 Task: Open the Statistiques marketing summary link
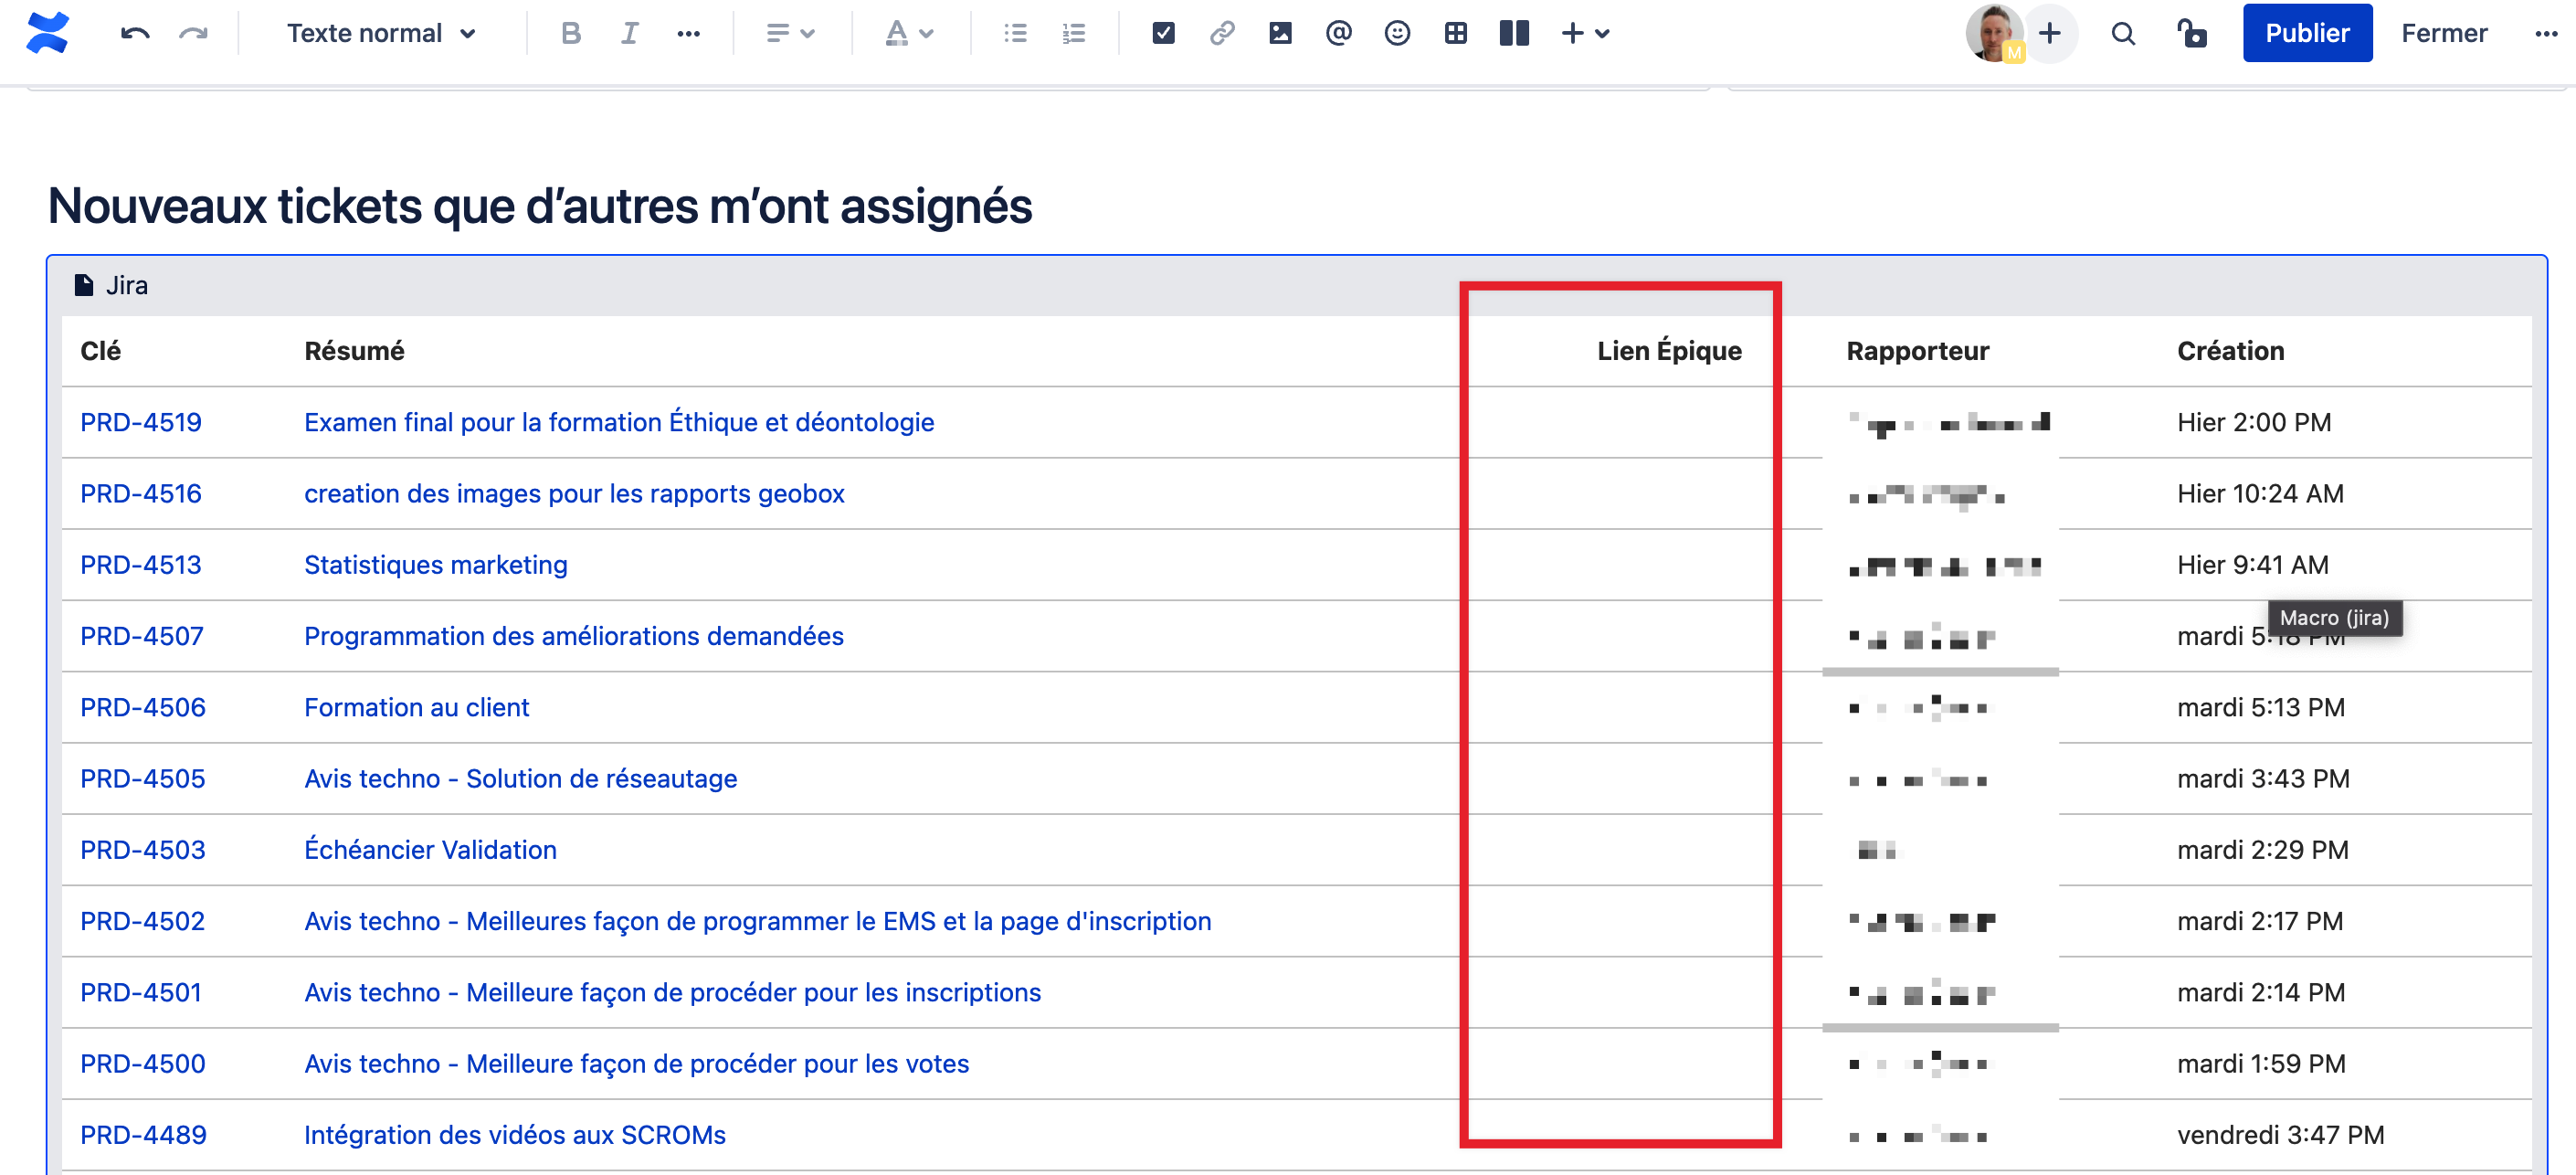(435, 564)
